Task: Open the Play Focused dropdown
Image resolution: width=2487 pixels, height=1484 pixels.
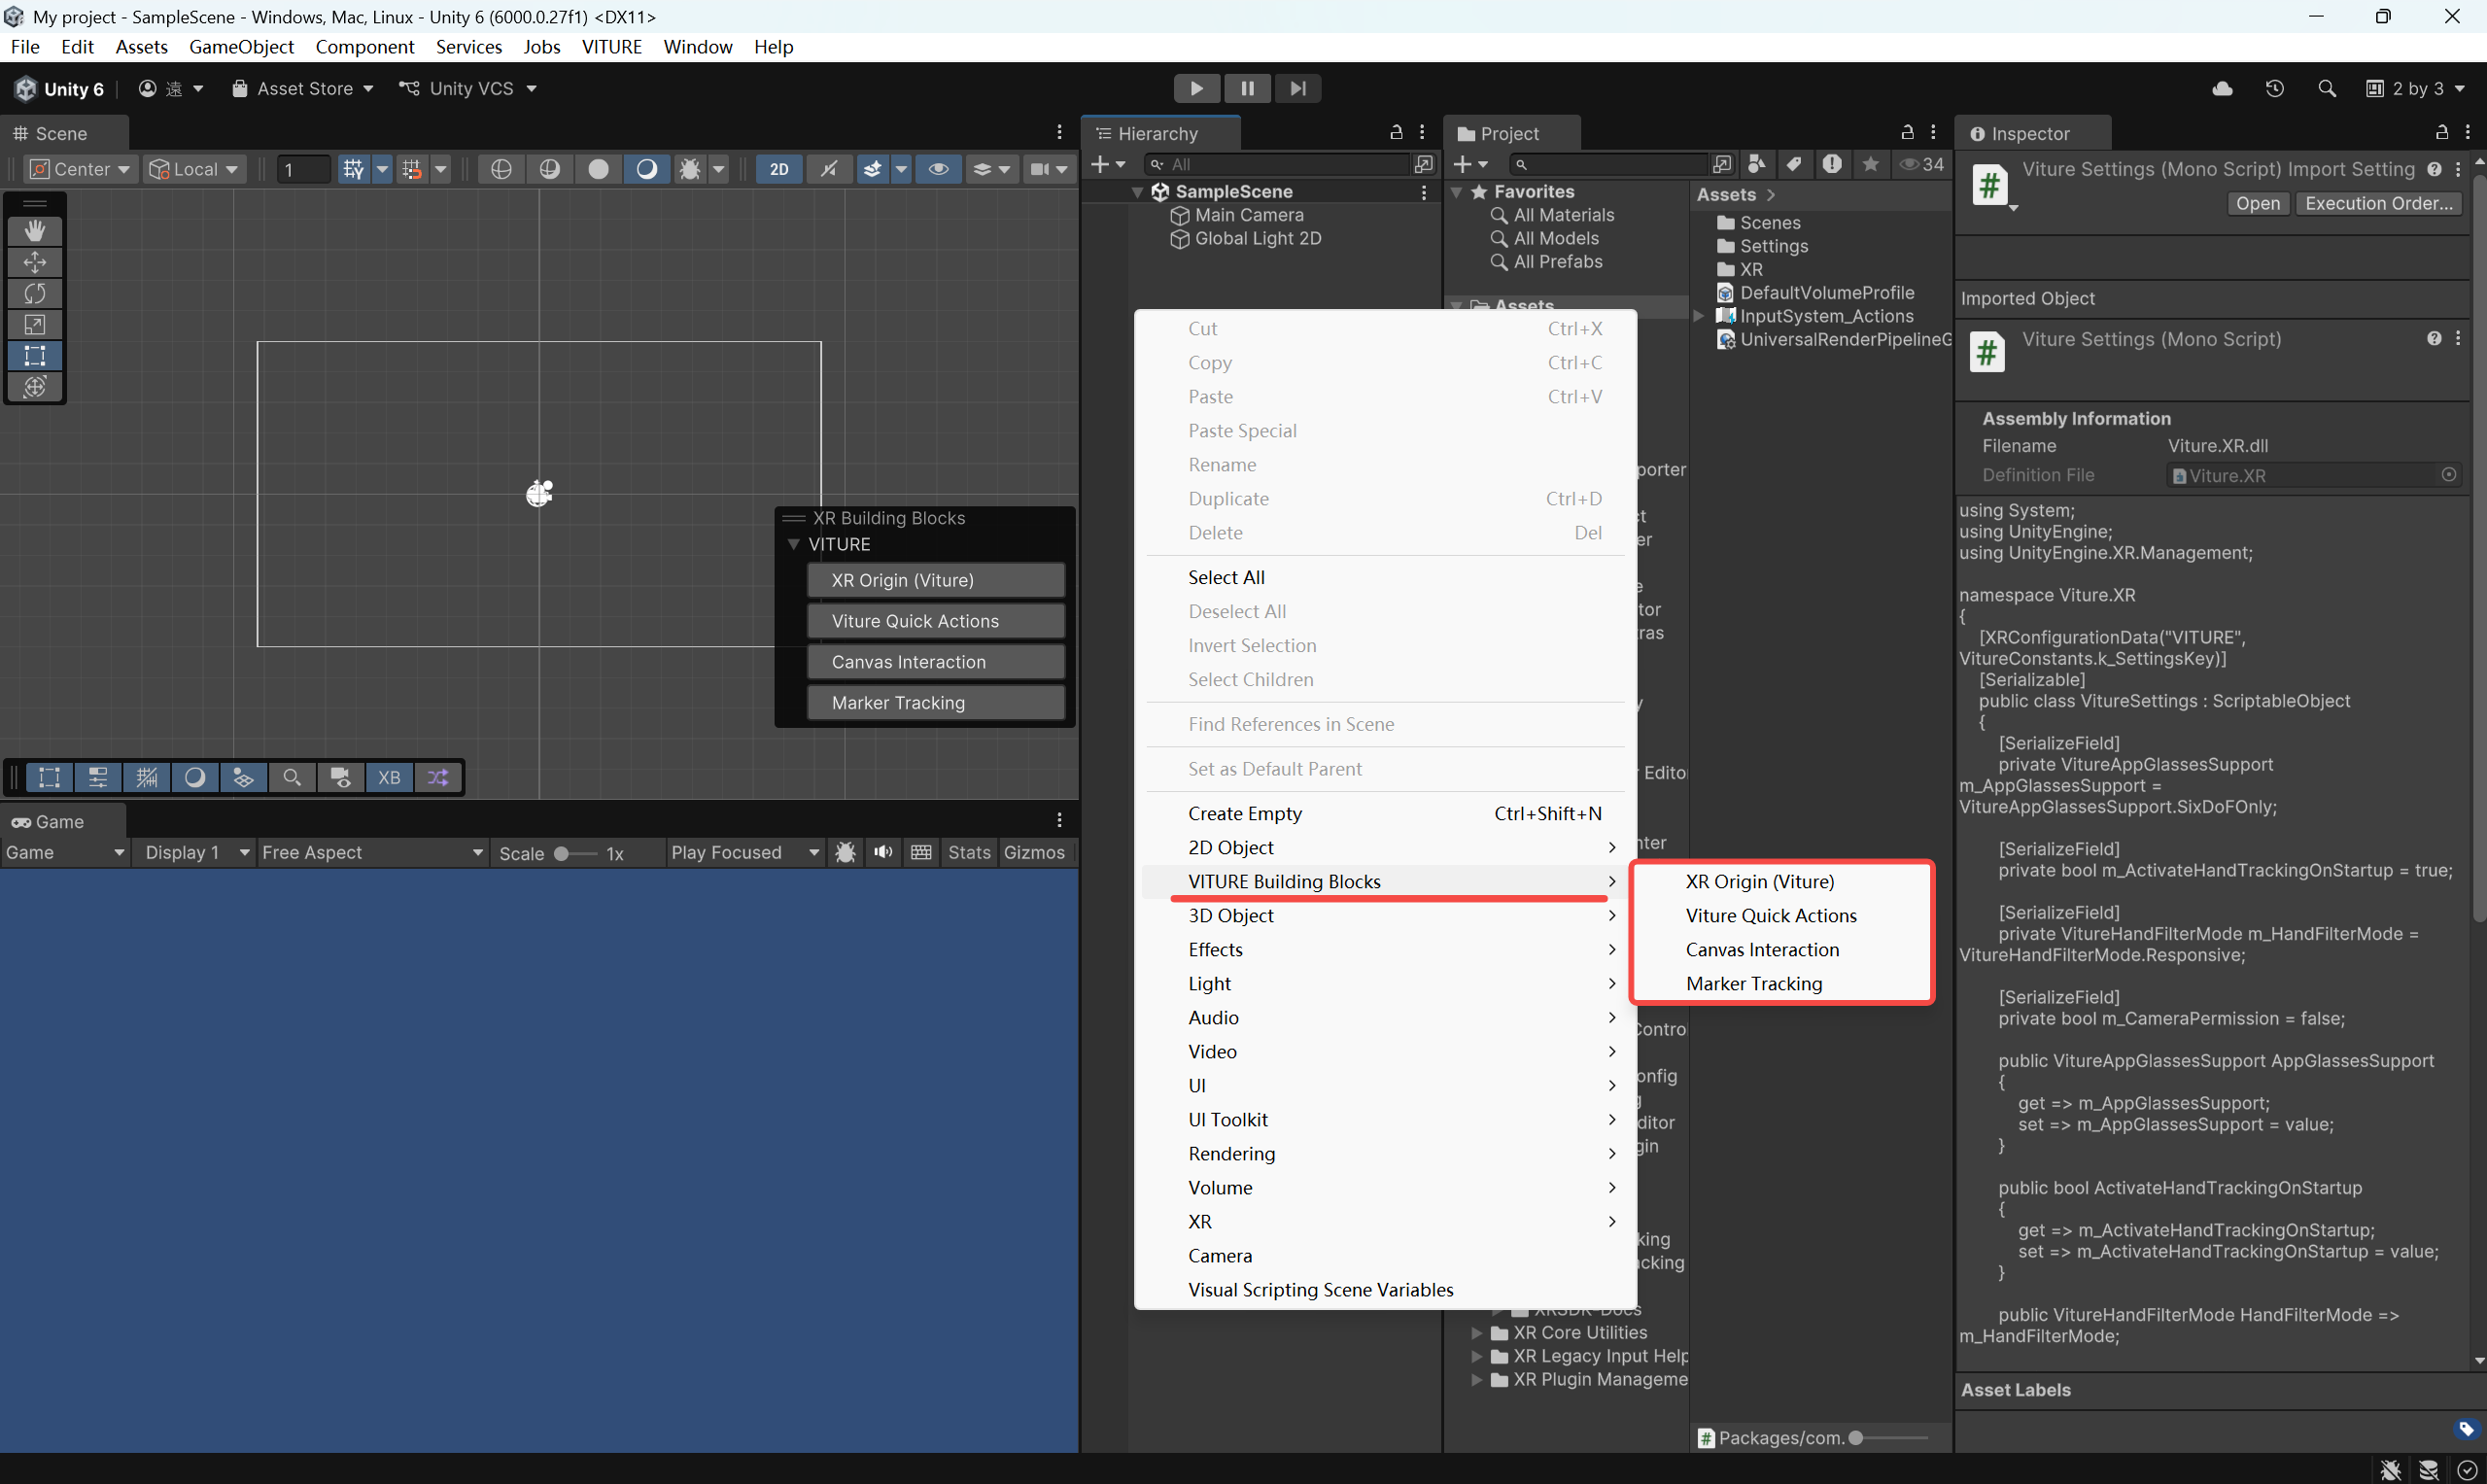Action: pyautogui.click(x=745, y=852)
